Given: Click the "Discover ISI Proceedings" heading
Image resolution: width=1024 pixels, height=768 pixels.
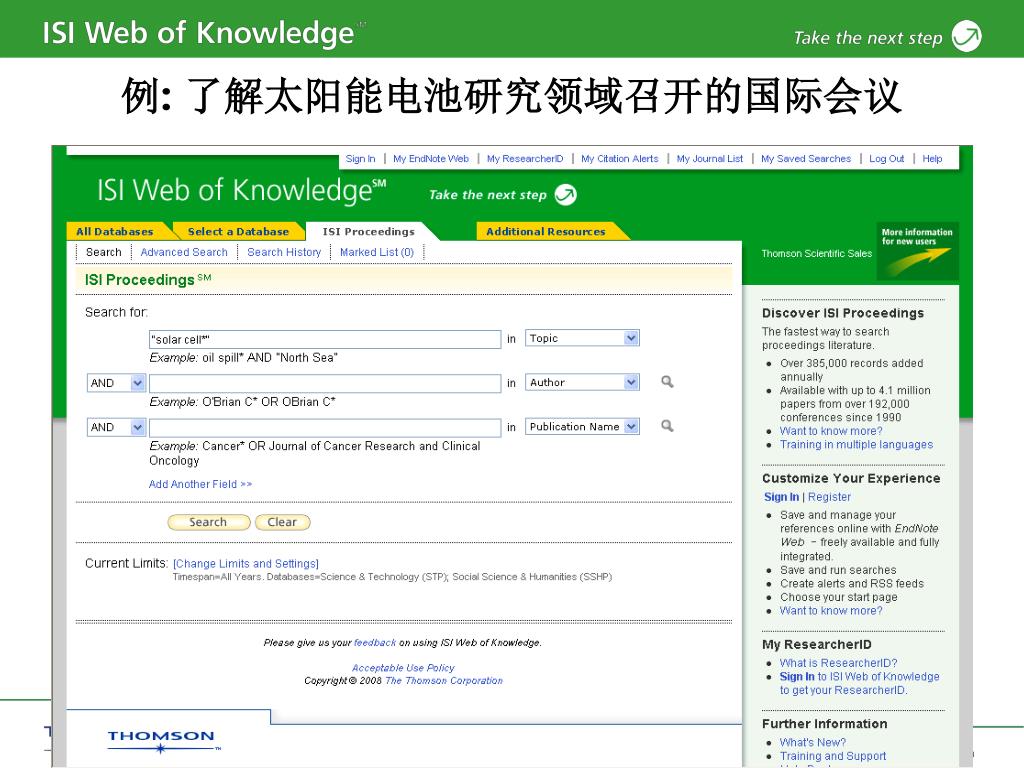Looking at the screenshot, I should click(843, 313).
